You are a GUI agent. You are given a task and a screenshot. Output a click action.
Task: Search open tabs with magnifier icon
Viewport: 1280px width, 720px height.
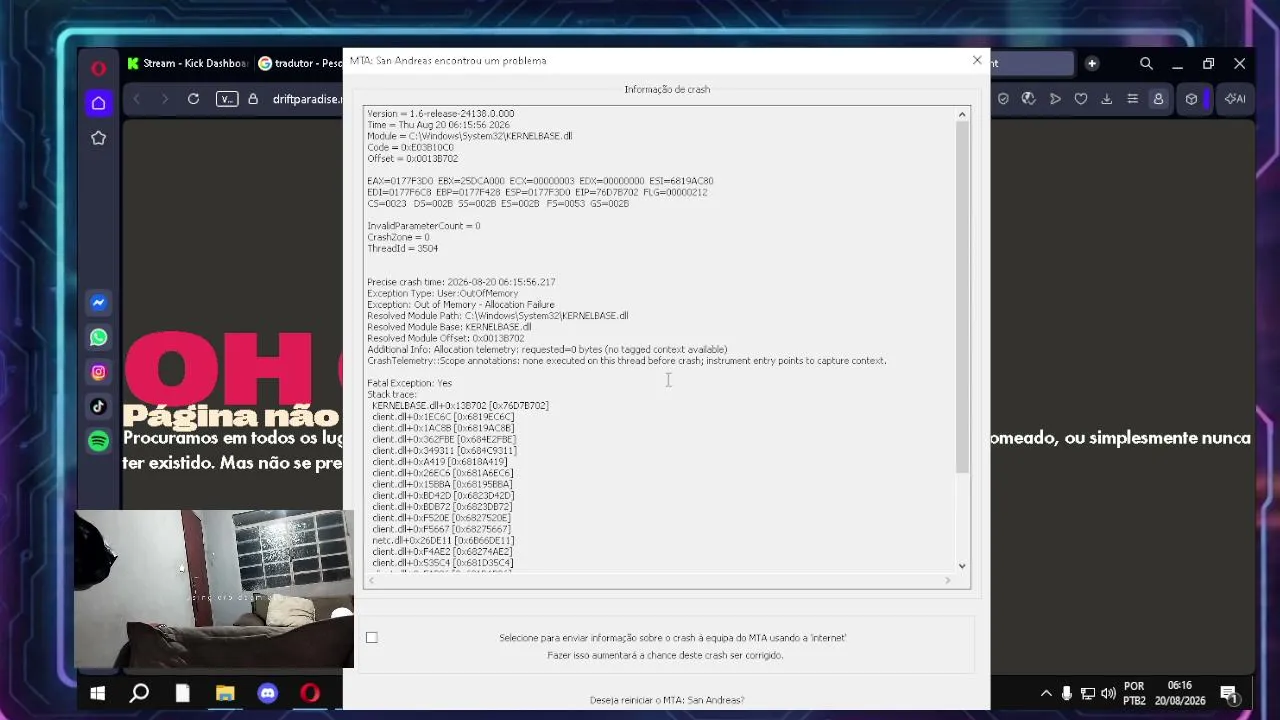coord(1146,63)
